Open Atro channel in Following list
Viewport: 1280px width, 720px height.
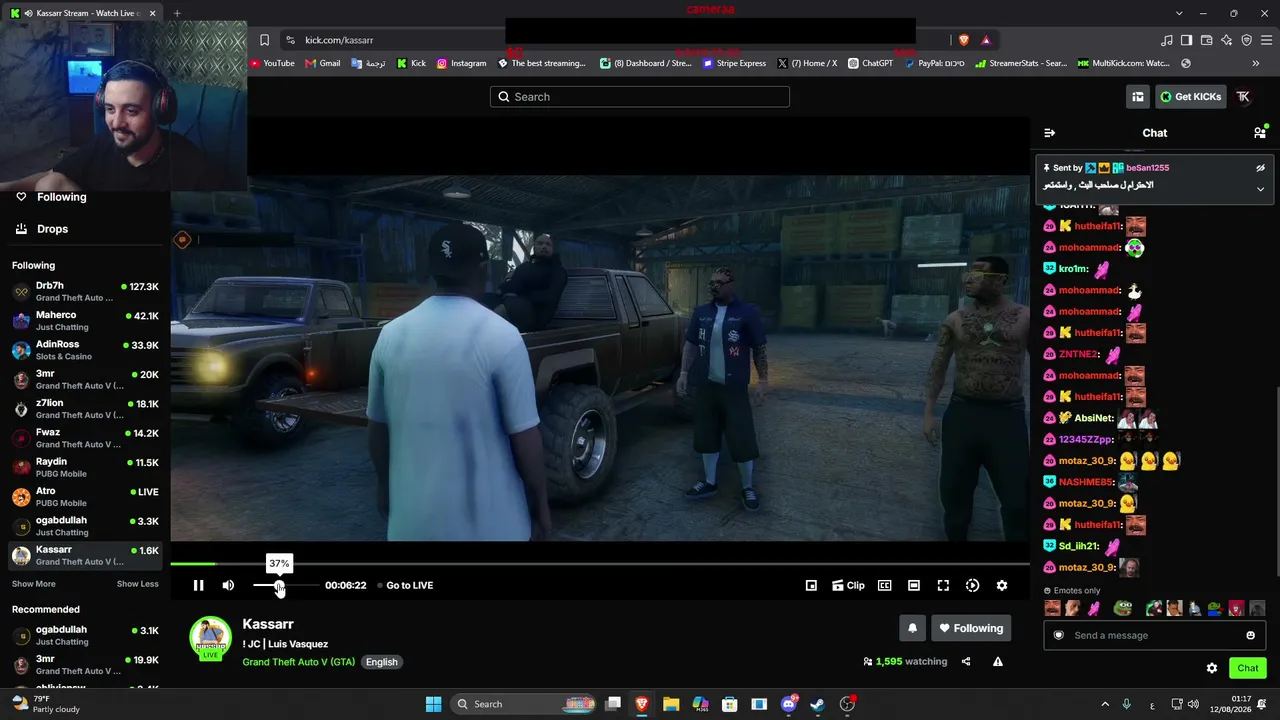(85, 497)
